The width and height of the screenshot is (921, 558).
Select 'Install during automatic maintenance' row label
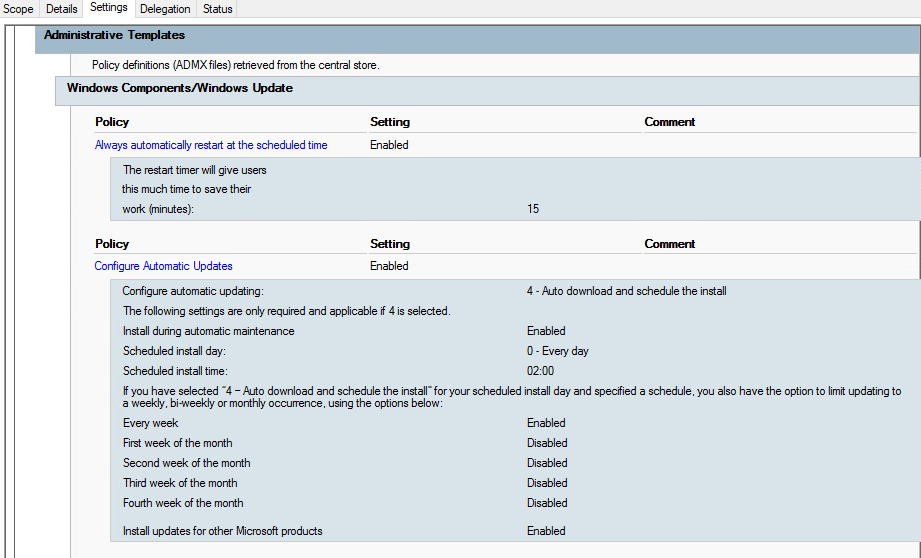click(x=209, y=331)
